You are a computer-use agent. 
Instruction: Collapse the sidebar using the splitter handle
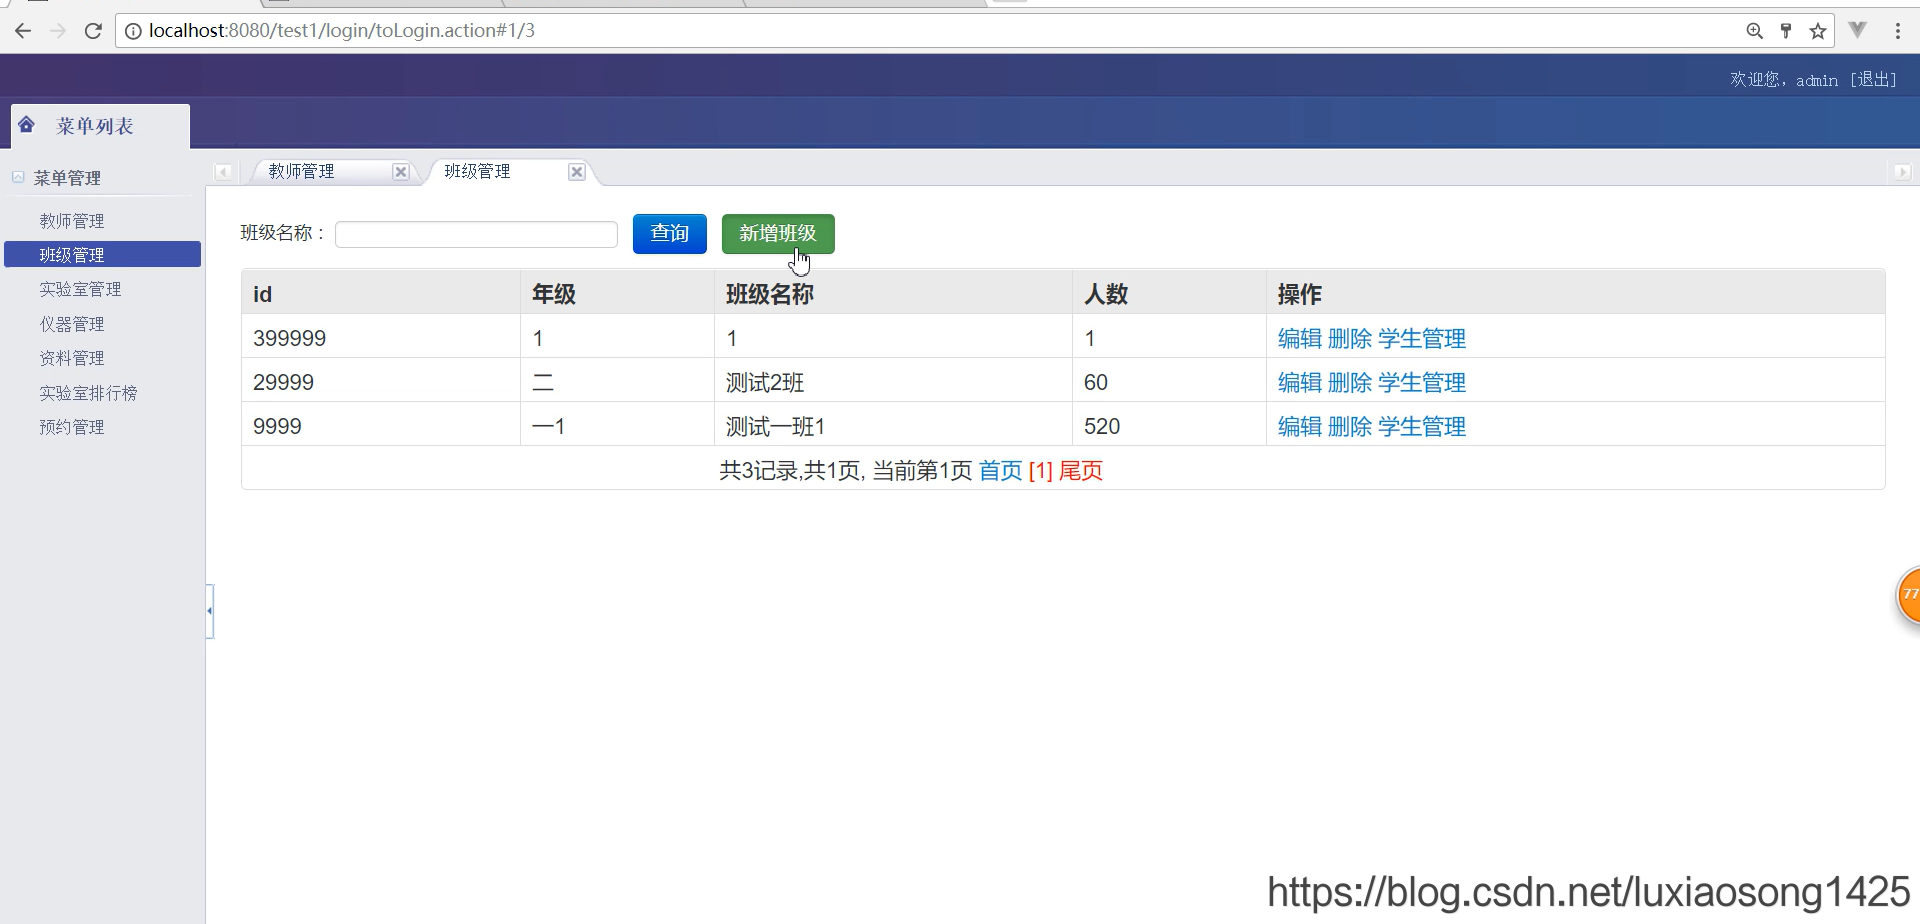(210, 611)
